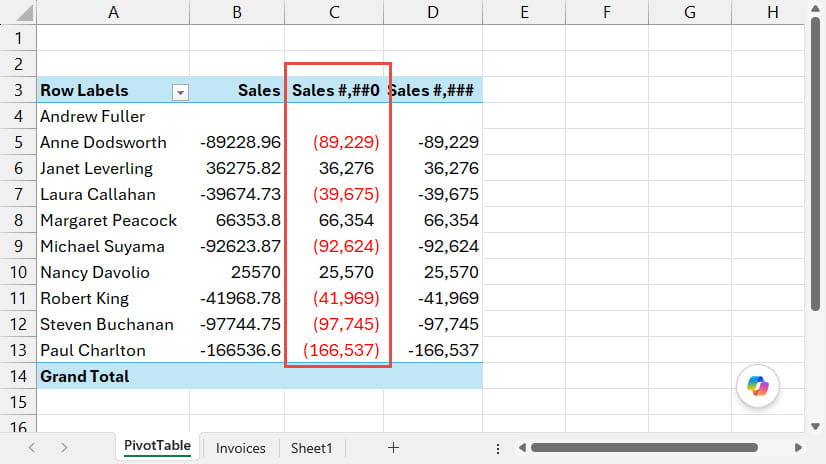The height and width of the screenshot is (464, 826).
Task: Select the cell with -92623.87
Action: click(237, 246)
